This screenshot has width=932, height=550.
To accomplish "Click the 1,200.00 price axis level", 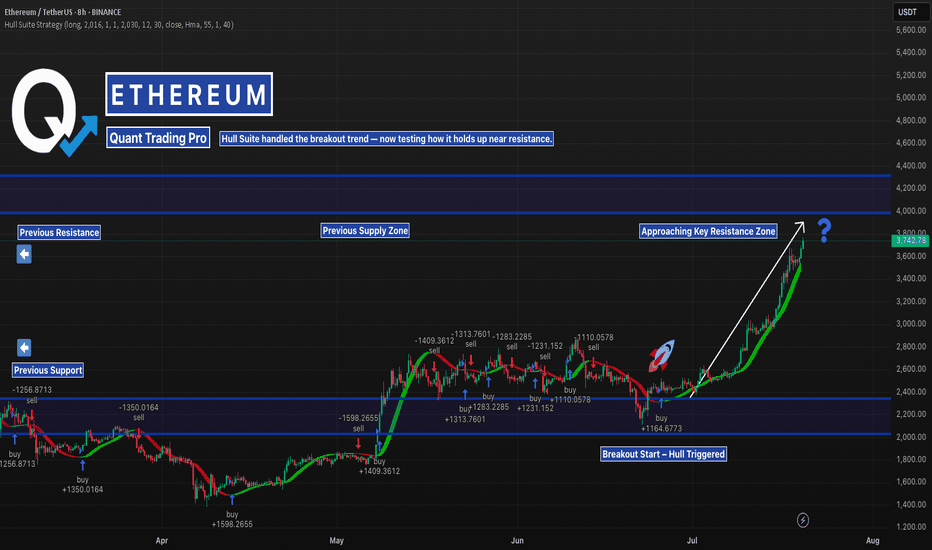I will [911, 527].
